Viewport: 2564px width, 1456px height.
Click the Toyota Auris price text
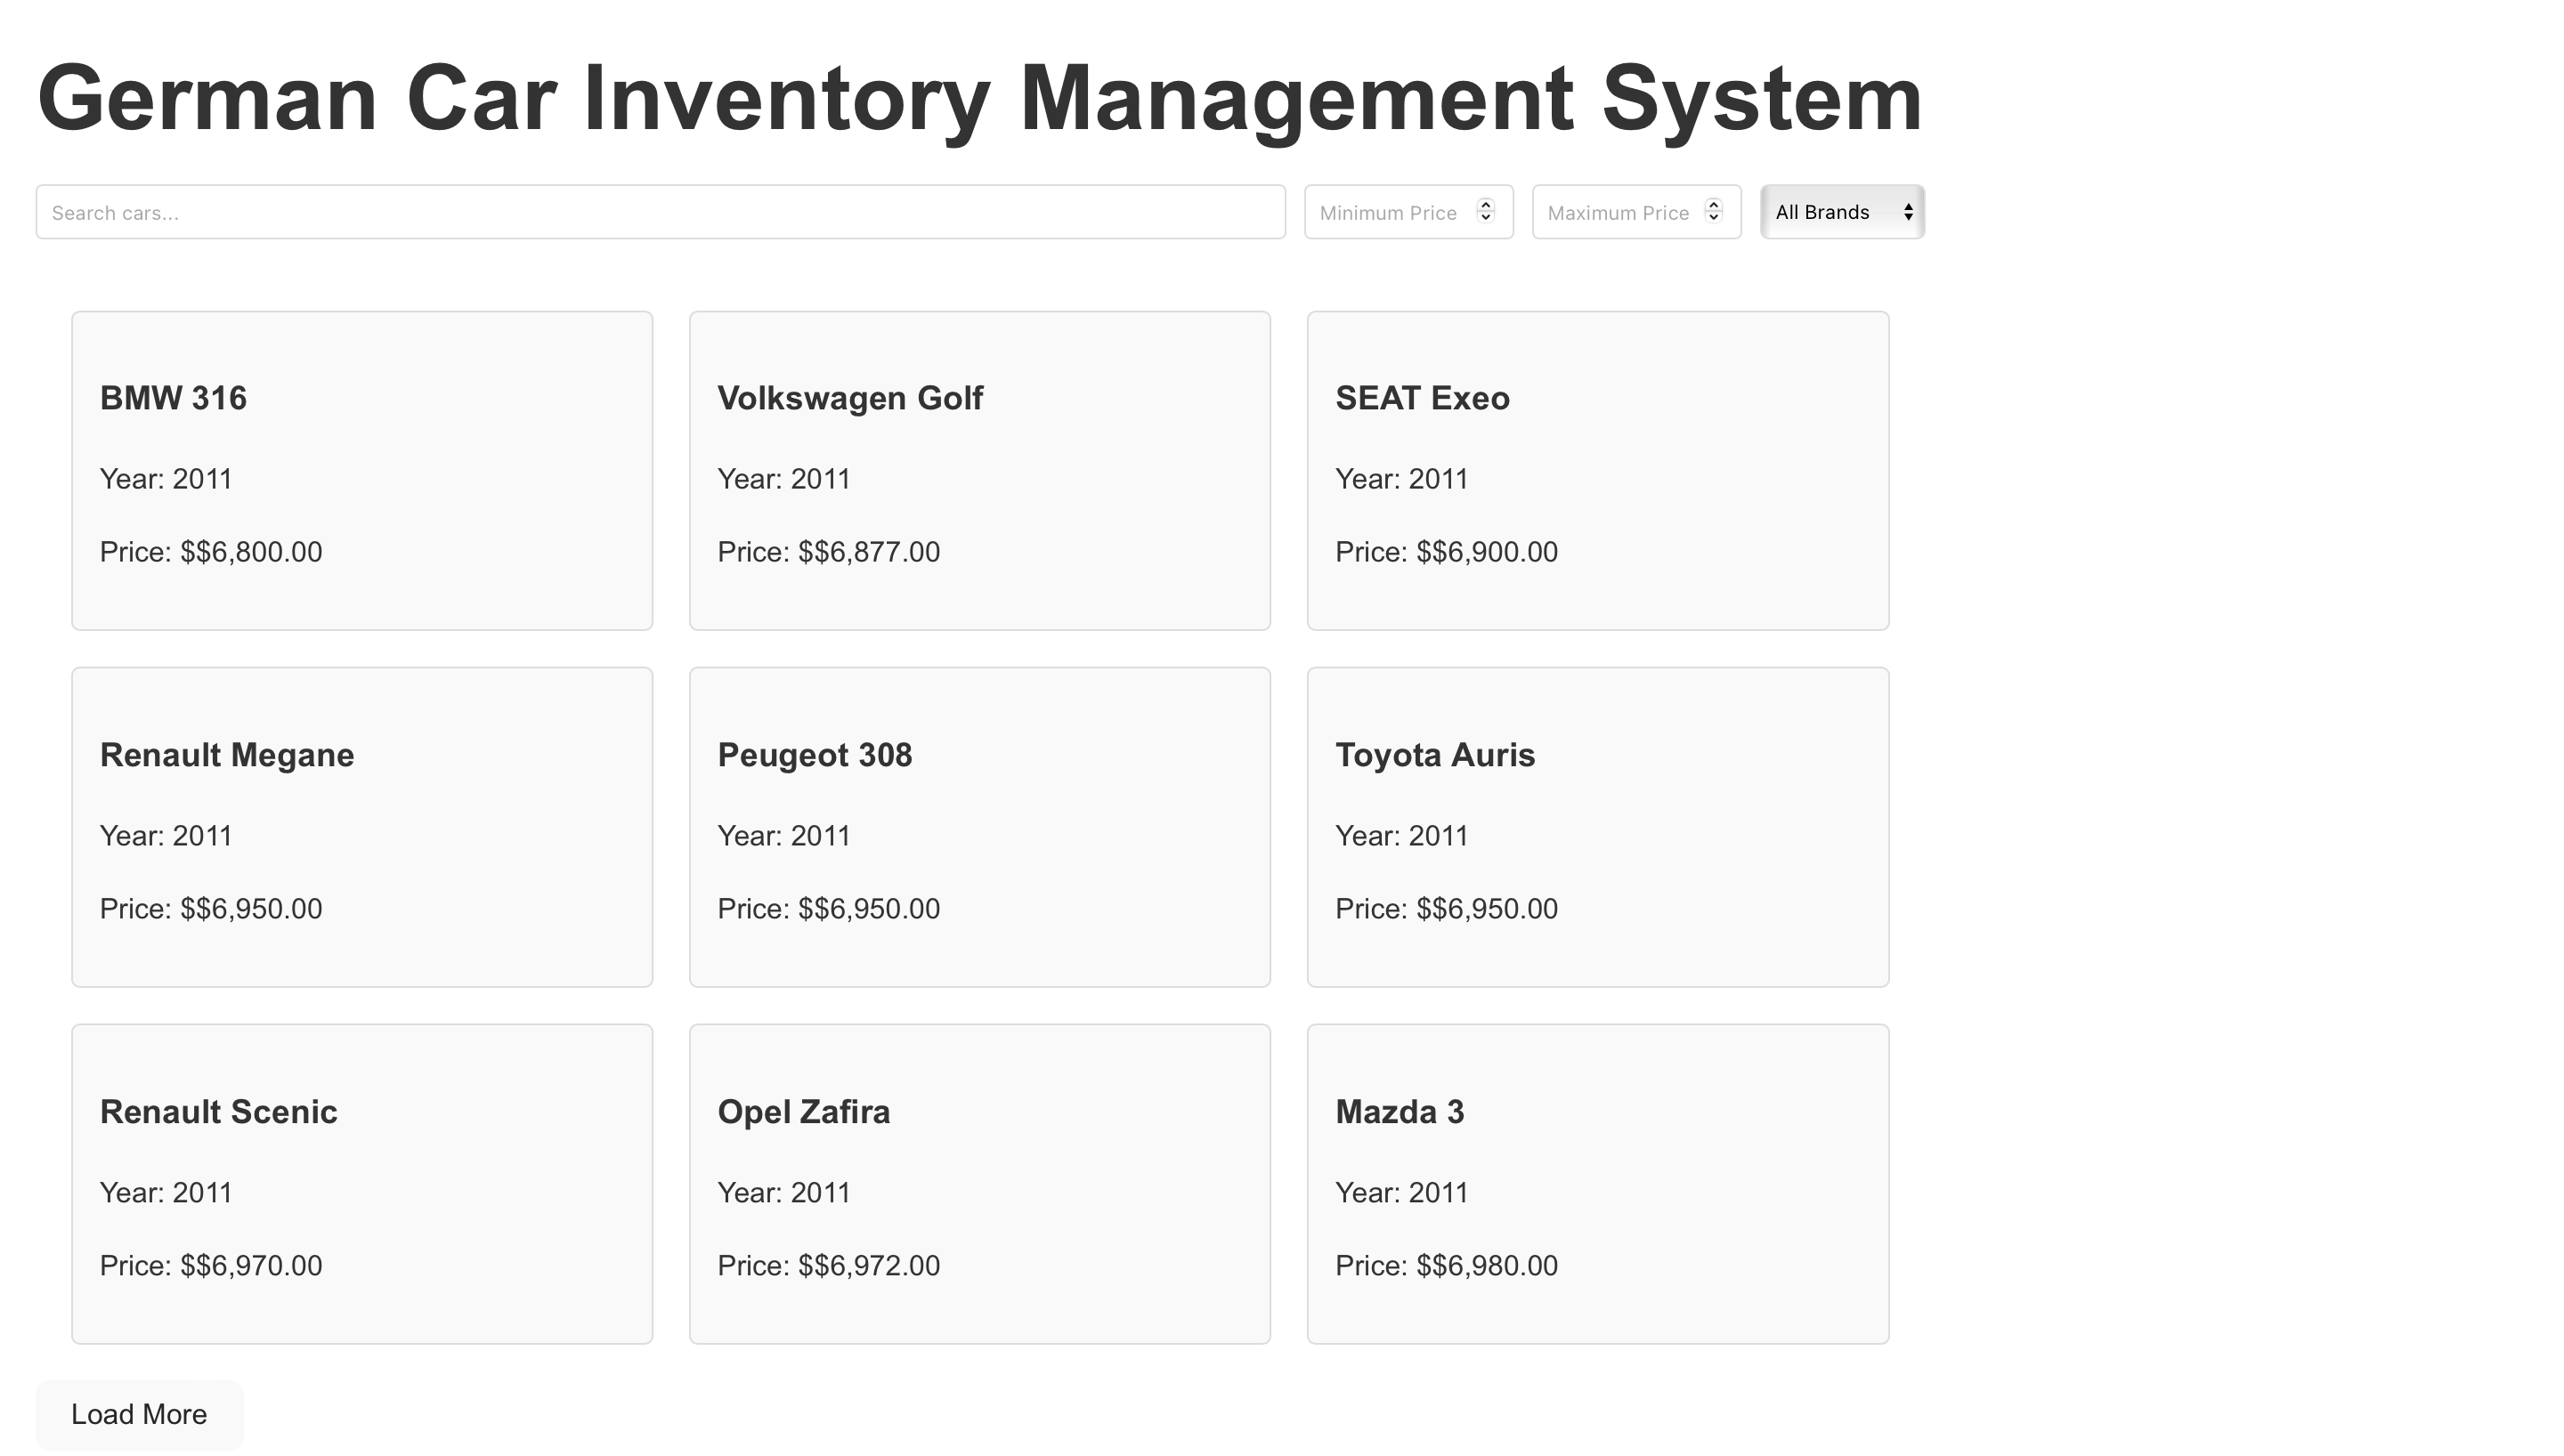[x=1446, y=909]
